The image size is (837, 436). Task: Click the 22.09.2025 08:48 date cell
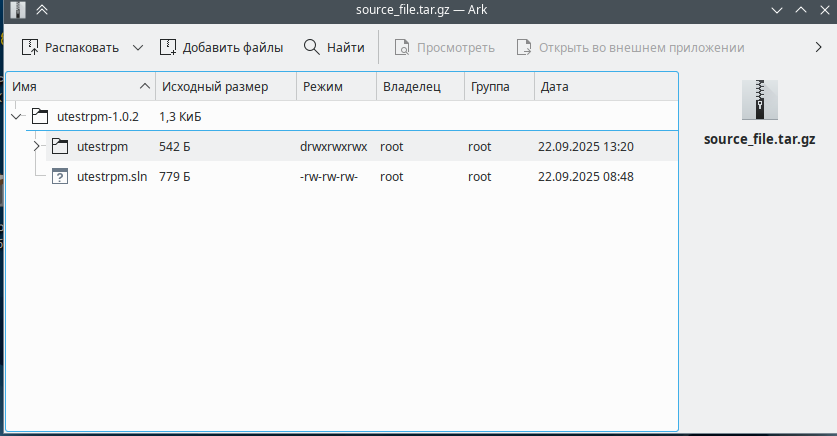586,177
